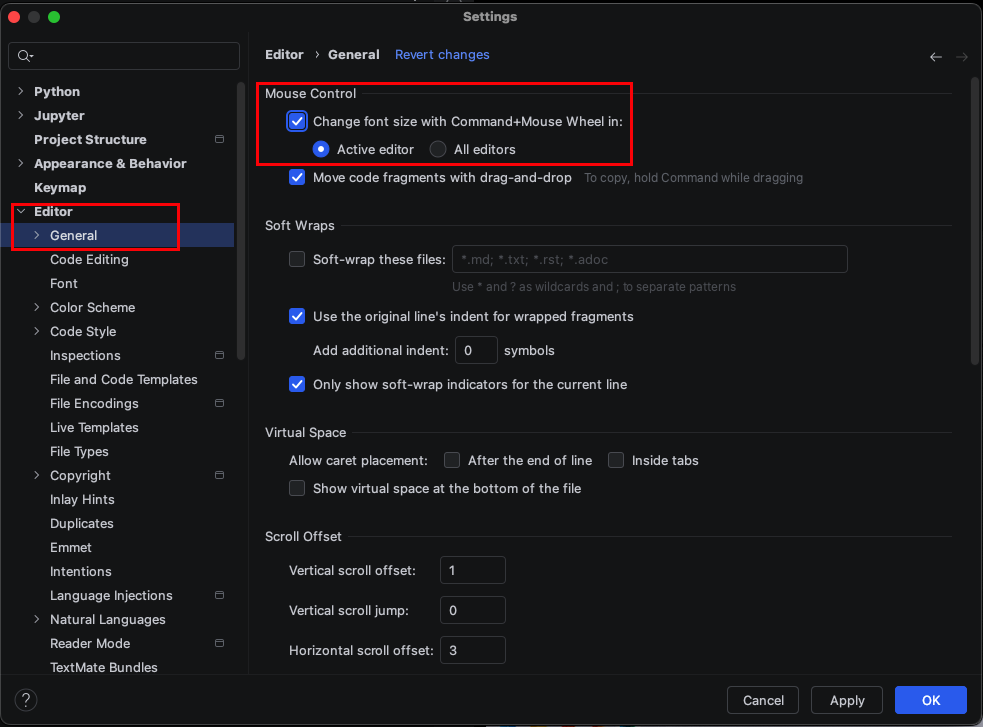
Task: Select the All editors radio button
Action: [x=438, y=149]
